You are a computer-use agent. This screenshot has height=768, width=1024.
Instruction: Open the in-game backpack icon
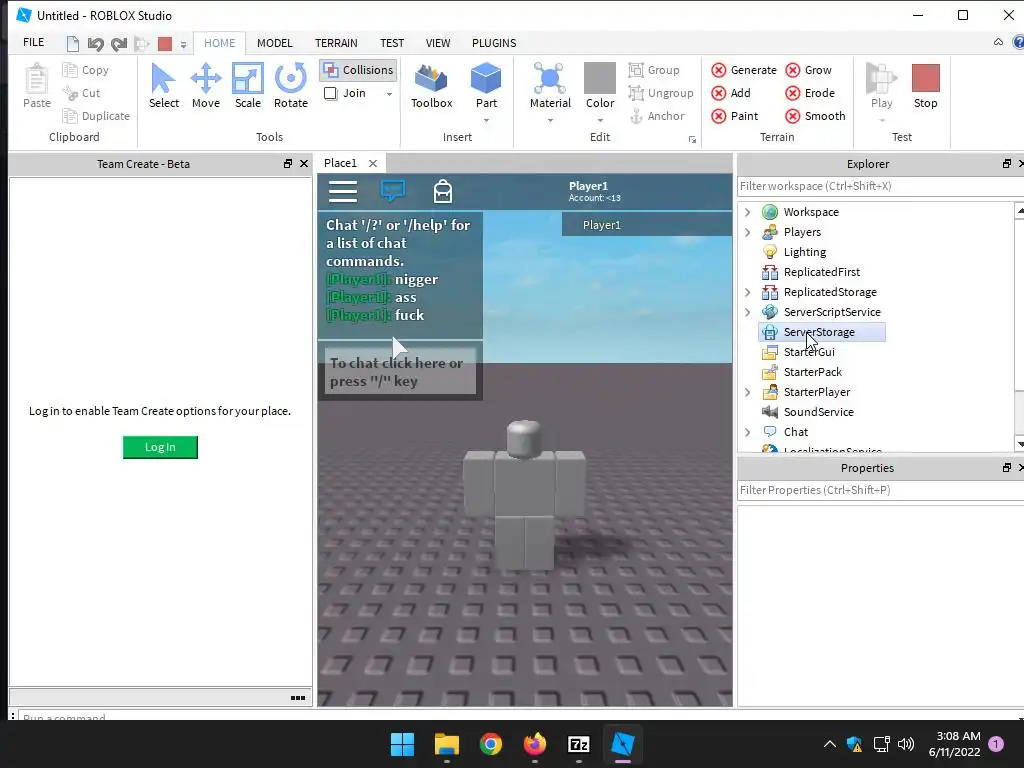pos(443,191)
